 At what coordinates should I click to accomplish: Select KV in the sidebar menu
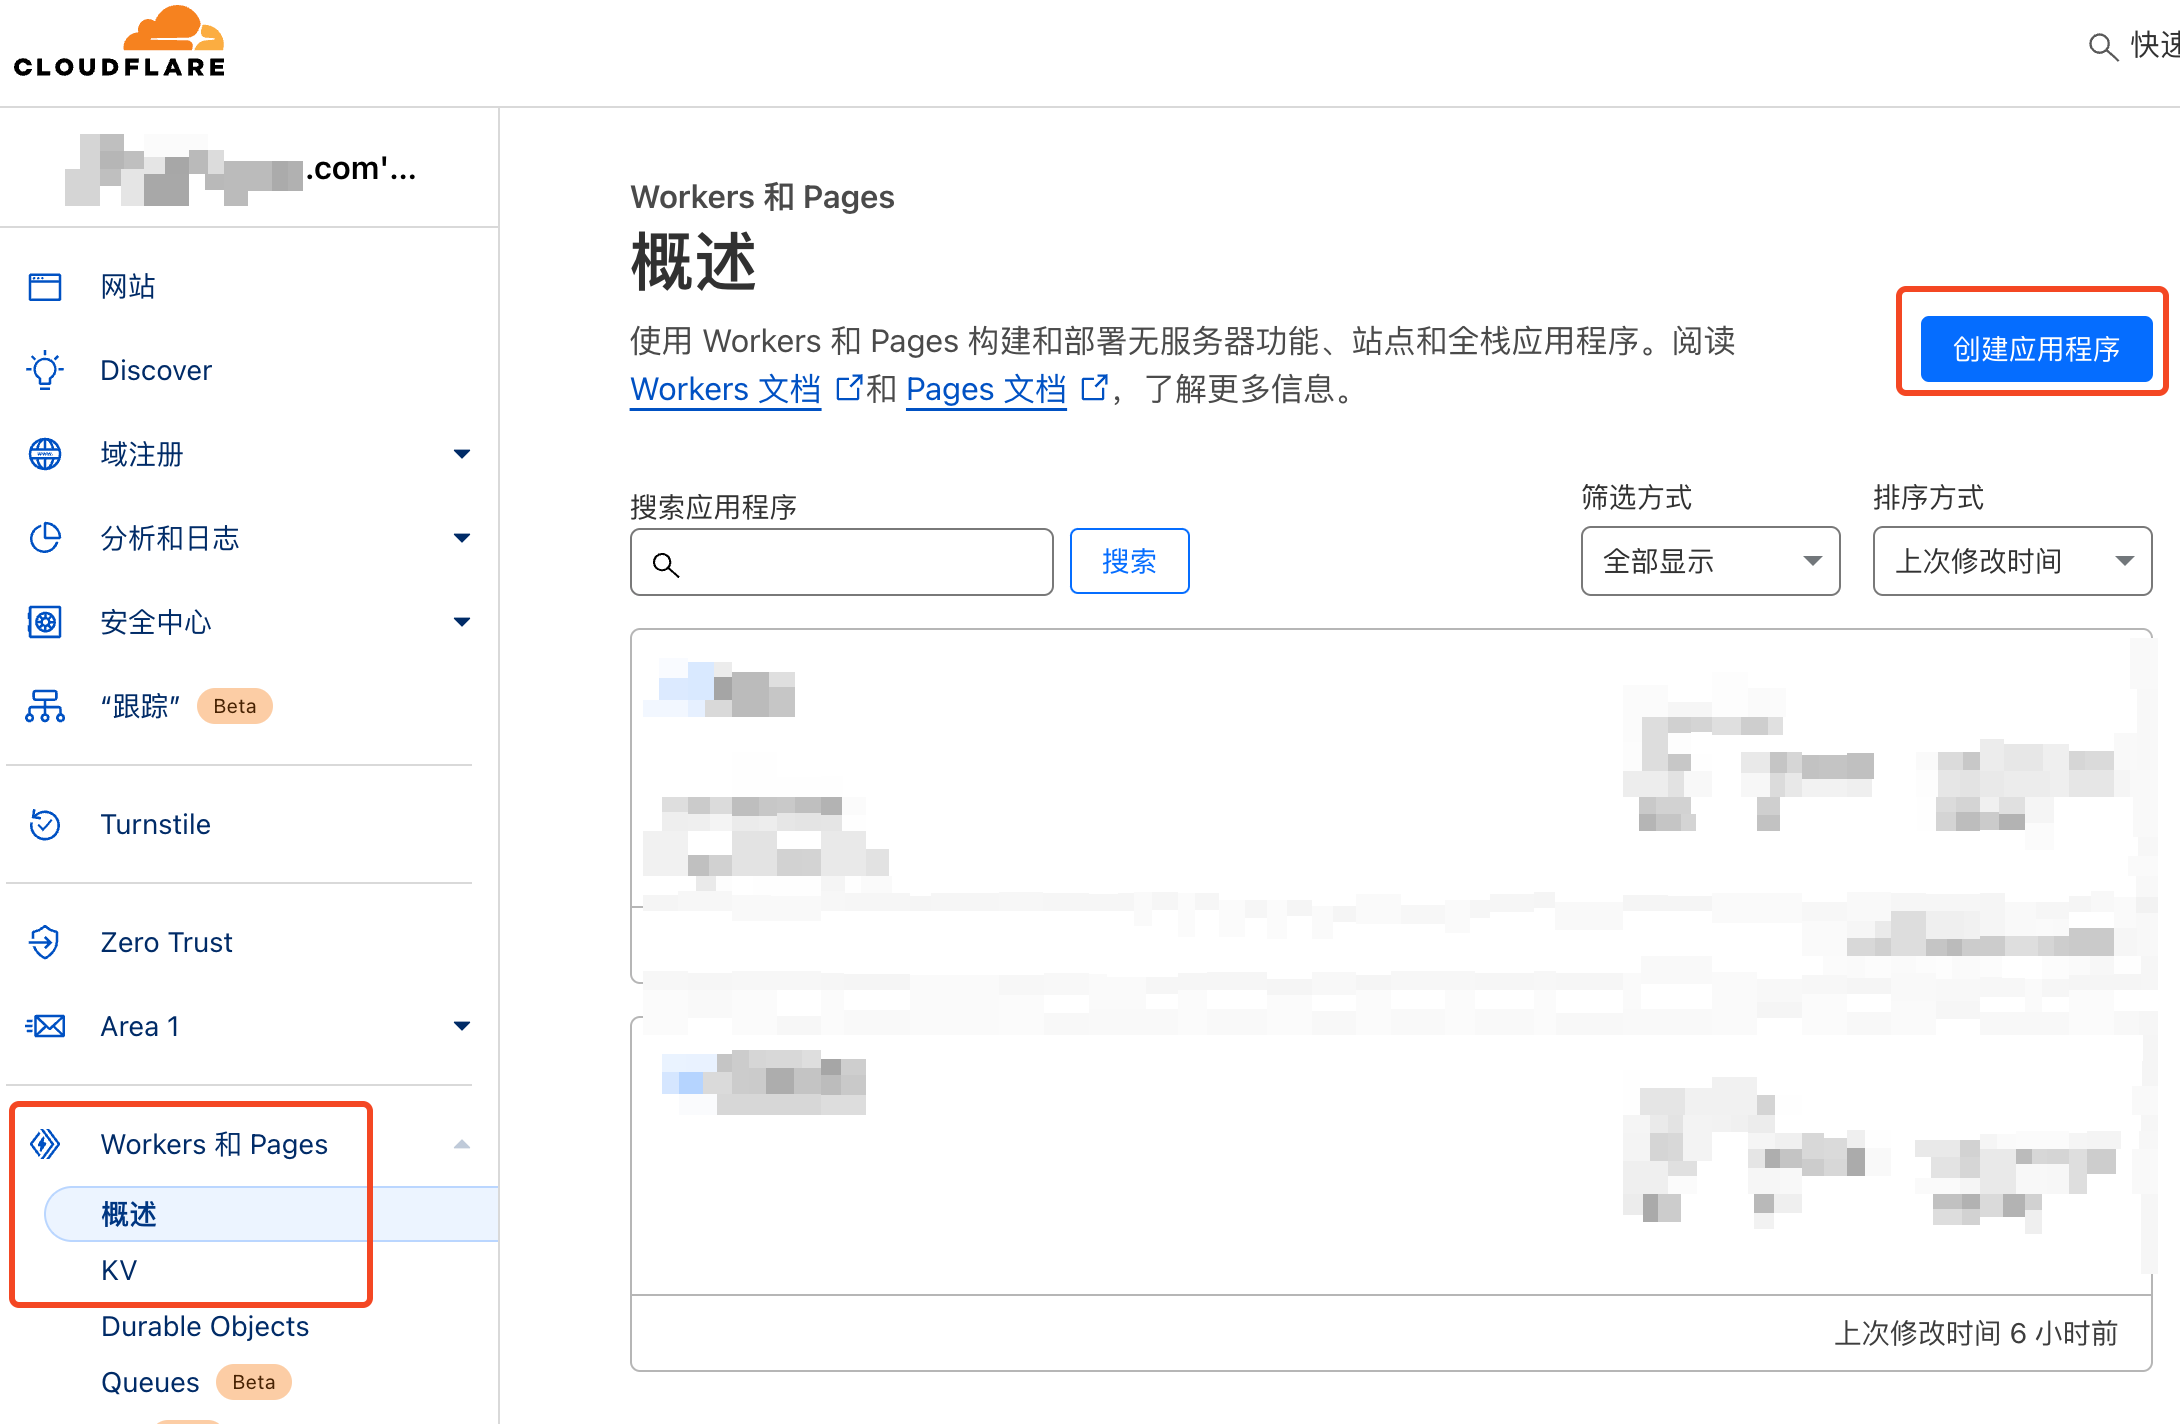pyautogui.click(x=118, y=1270)
